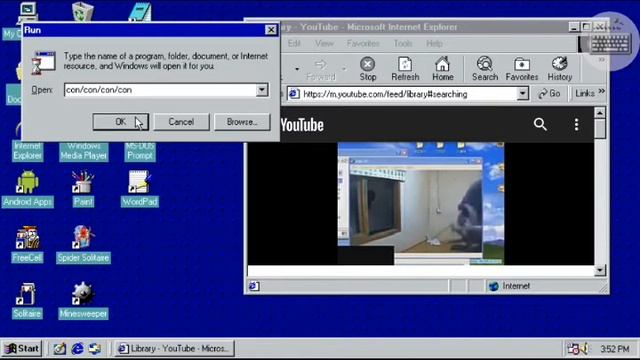Cancel the Run dialog
Viewport: 640px width, 360px height.
click(x=181, y=122)
